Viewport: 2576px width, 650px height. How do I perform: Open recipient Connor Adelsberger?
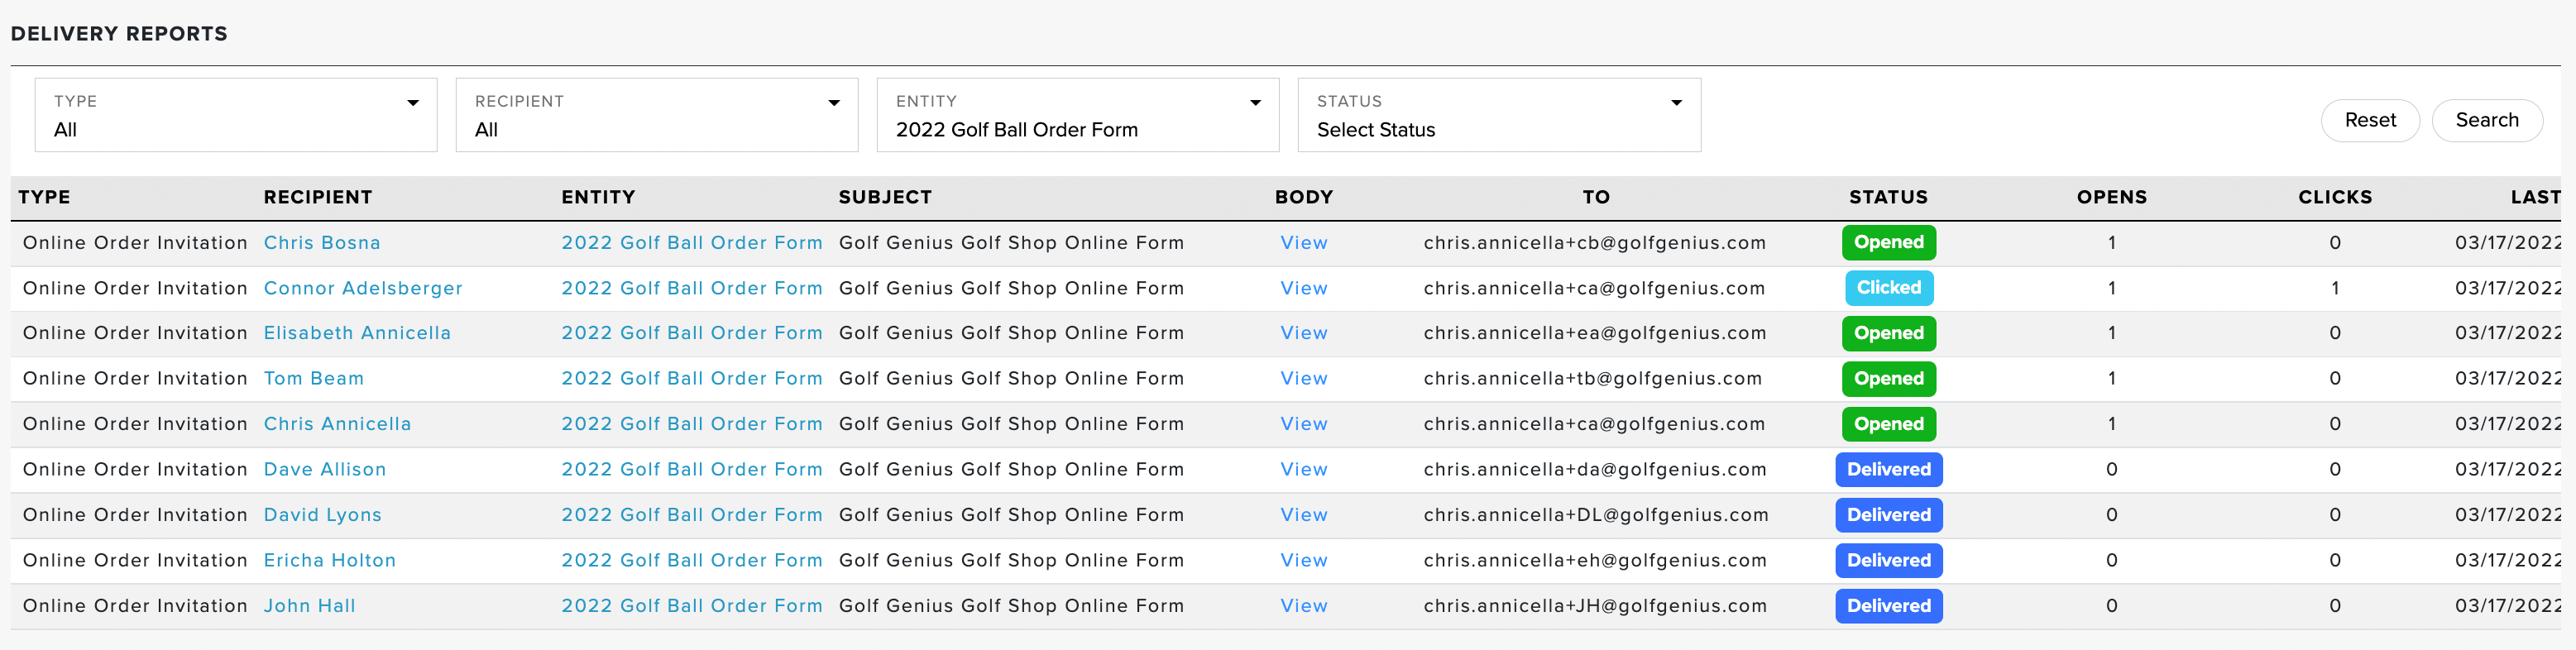coord(363,288)
